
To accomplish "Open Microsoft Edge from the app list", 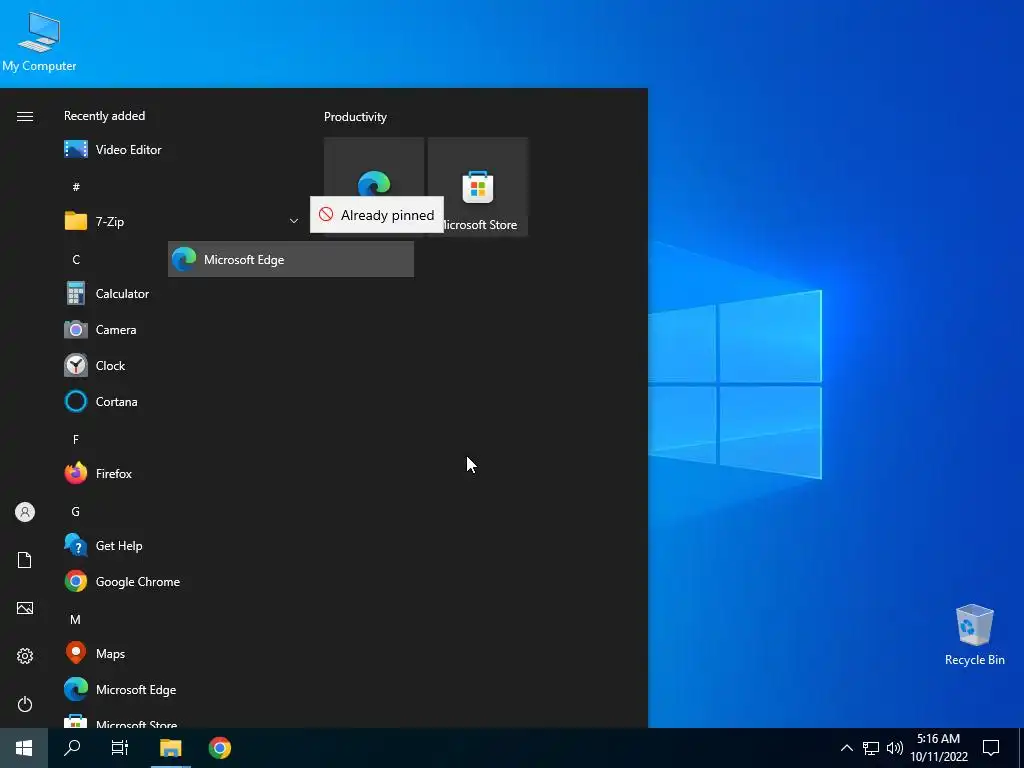I will click(182, 689).
